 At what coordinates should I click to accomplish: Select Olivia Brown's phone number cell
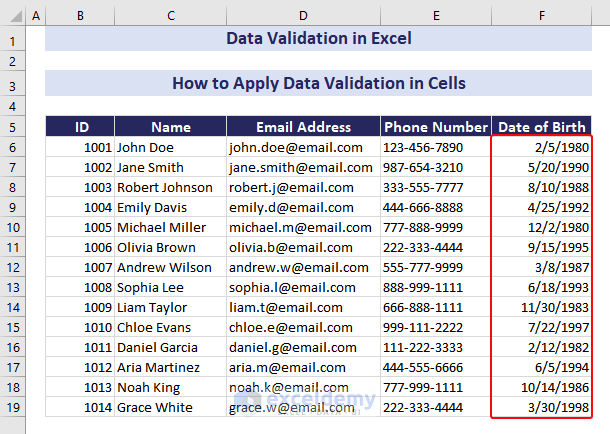[435, 247]
